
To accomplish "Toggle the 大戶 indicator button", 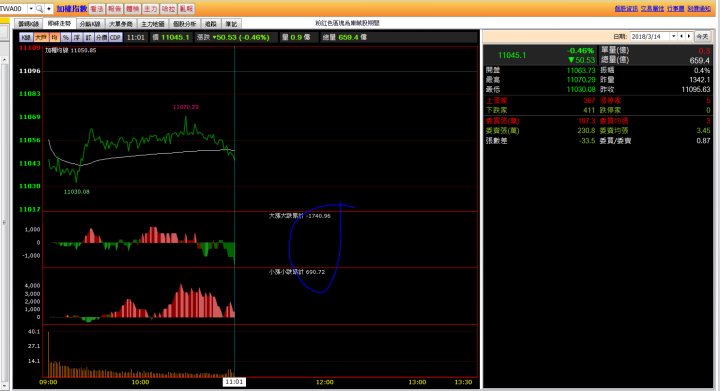I will coord(41,38).
